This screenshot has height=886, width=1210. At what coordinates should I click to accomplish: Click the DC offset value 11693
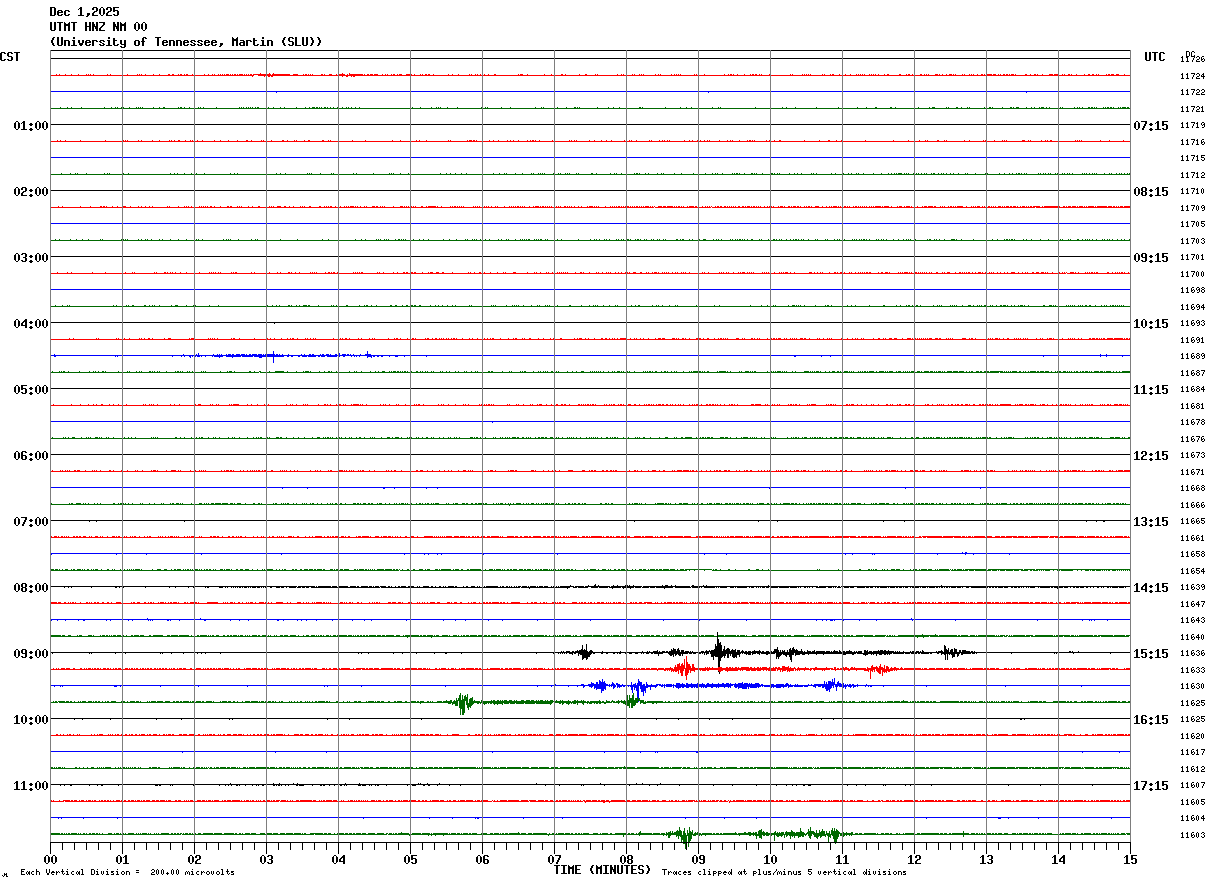coord(1192,324)
